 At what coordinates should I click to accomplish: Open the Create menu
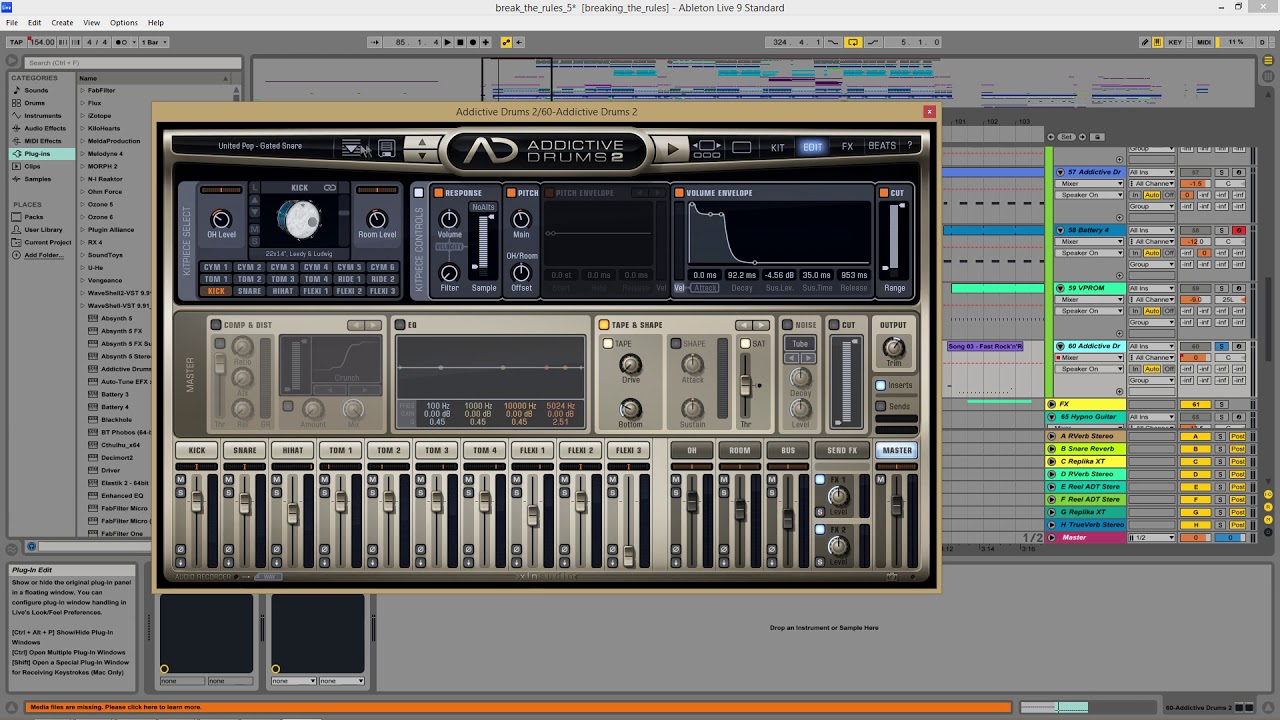(62, 22)
